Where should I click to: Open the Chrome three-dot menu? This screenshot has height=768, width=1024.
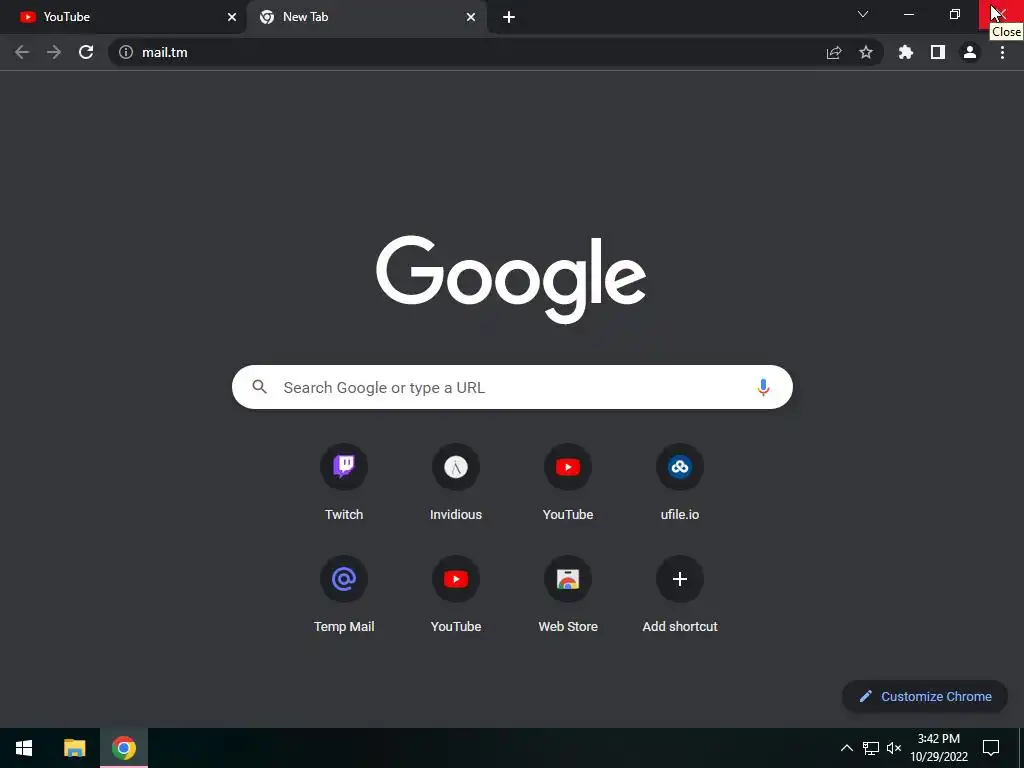[1002, 52]
